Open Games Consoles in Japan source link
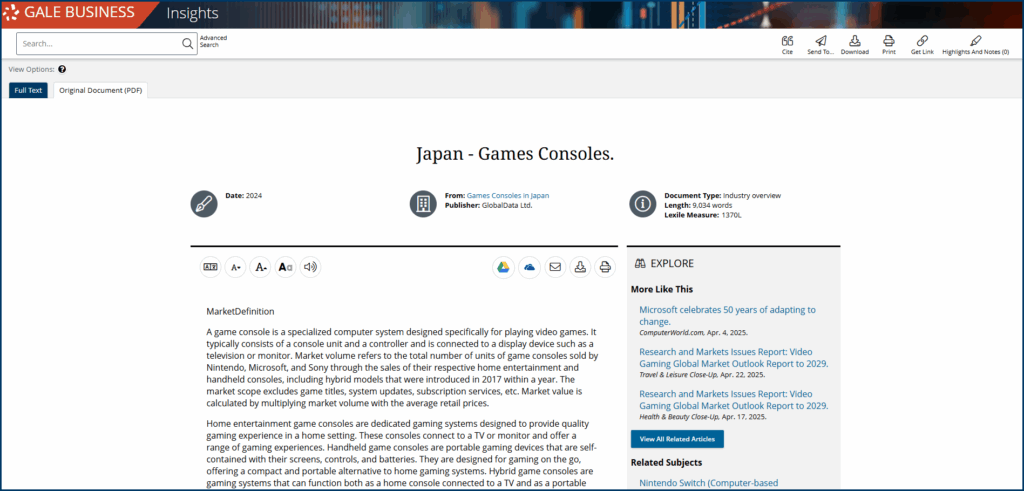This screenshot has width=1024, height=491. pyautogui.click(x=507, y=195)
